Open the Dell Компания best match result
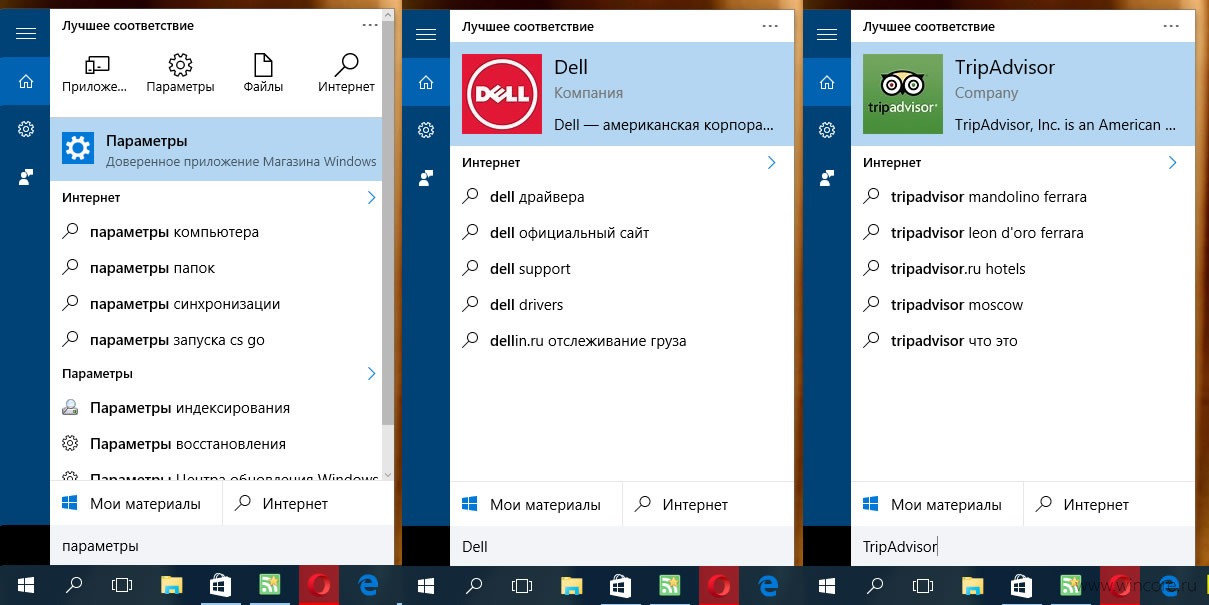This screenshot has height=605, width=1209. 622,94
